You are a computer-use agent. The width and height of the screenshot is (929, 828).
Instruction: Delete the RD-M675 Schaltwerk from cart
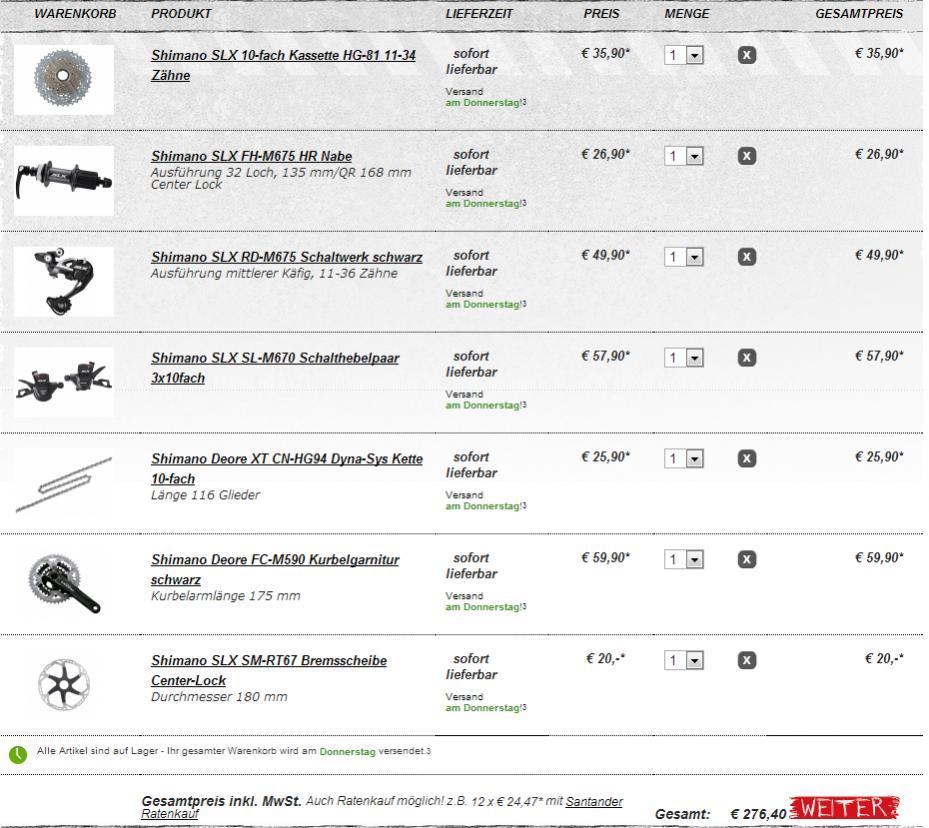pos(747,256)
